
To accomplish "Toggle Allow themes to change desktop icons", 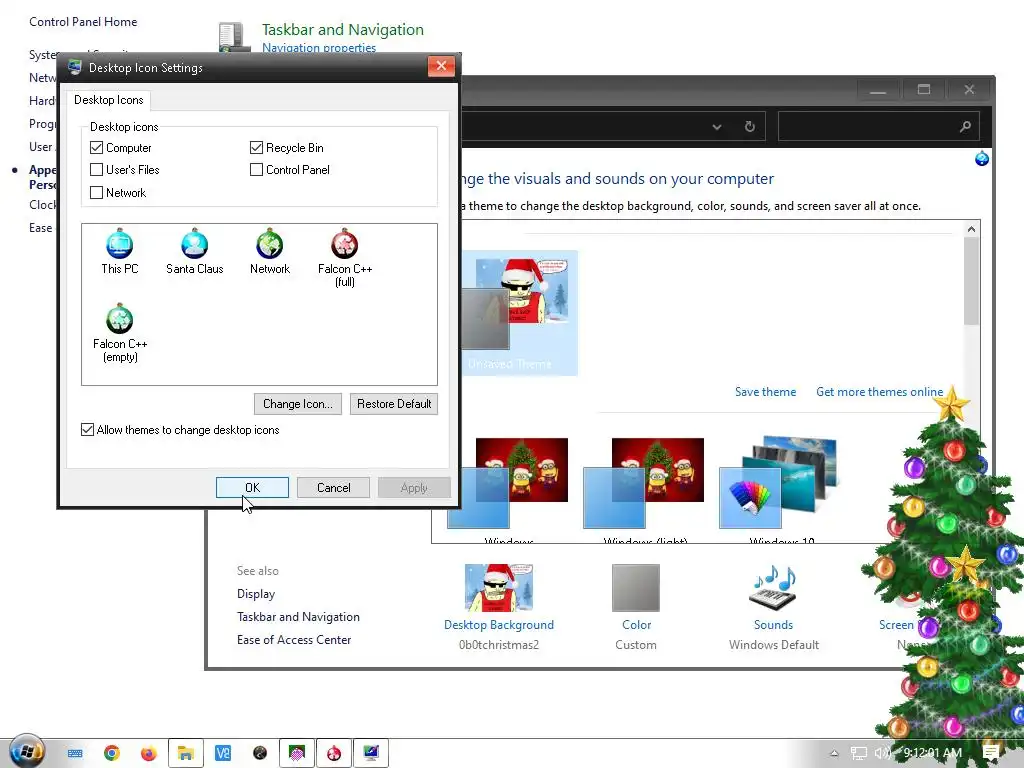I will pos(88,430).
